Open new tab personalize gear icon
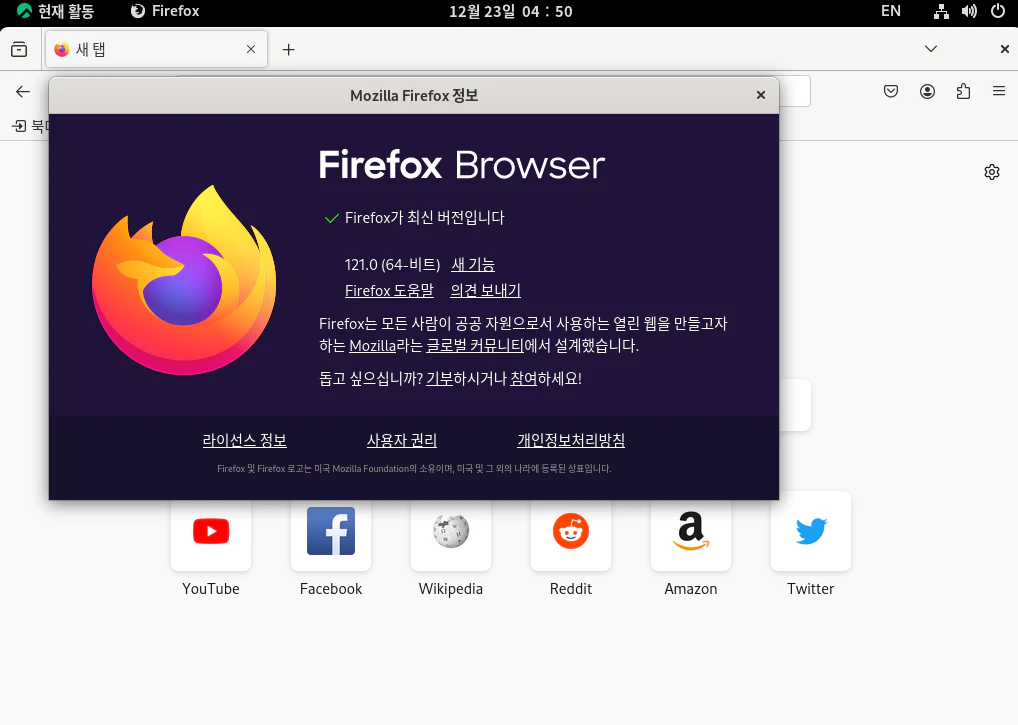This screenshot has height=725, width=1018. [991, 172]
